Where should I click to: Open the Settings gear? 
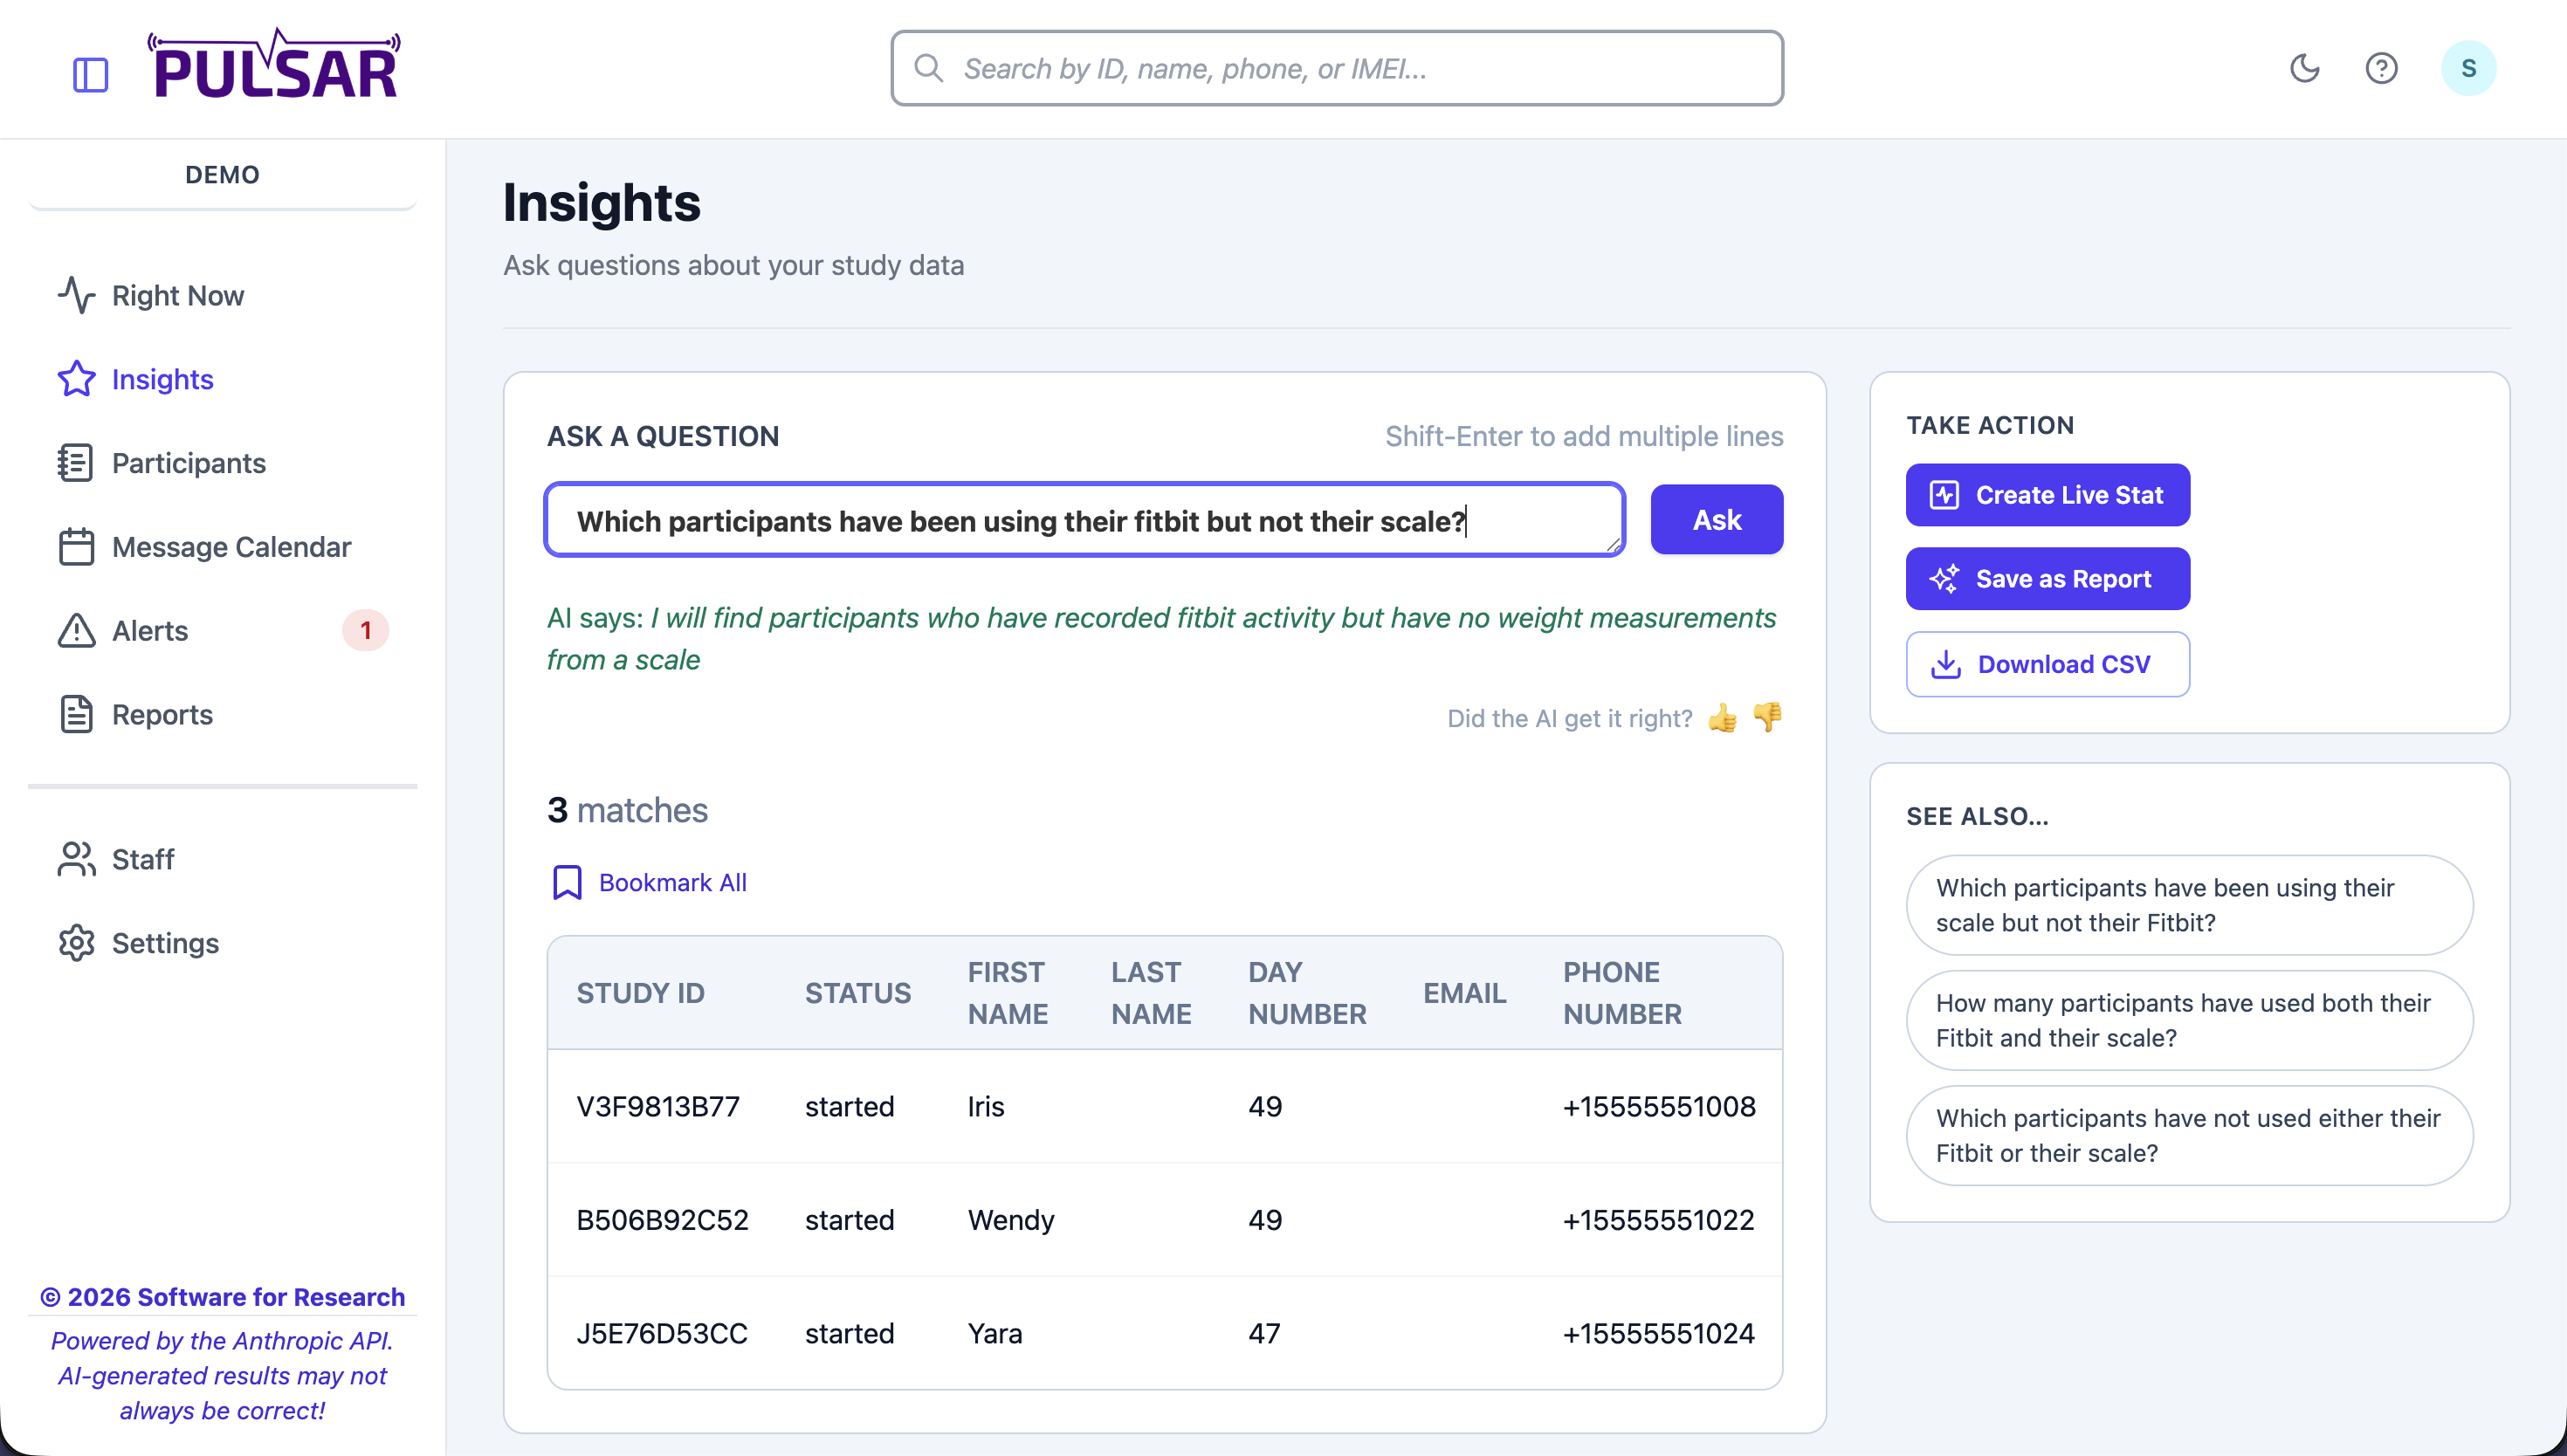[75, 942]
